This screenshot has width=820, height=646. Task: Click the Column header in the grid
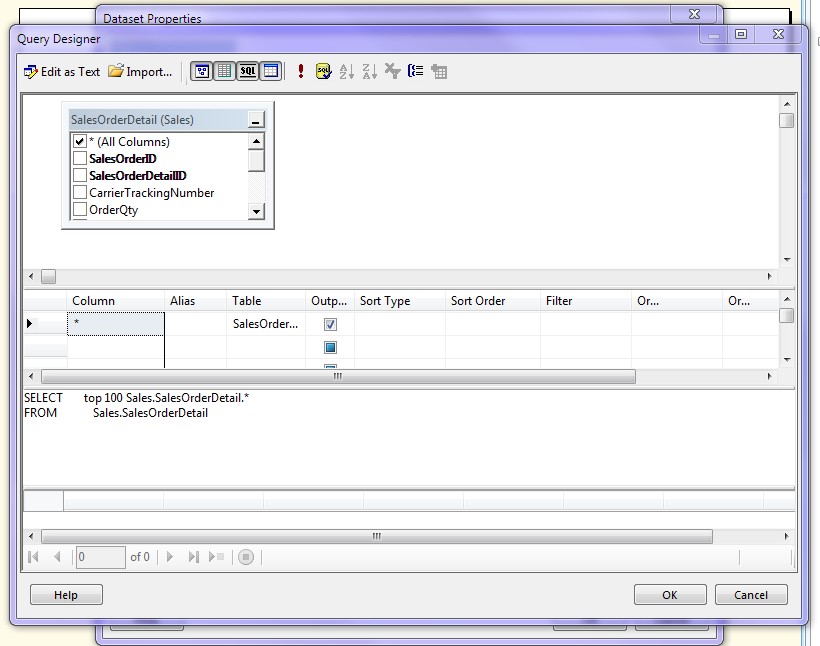click(116, 301)
